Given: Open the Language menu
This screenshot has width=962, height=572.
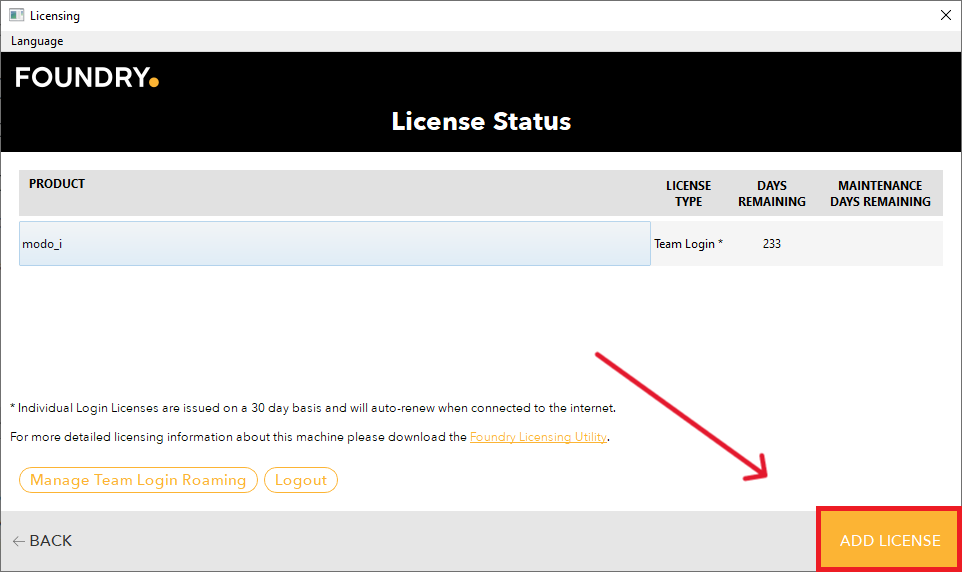Looking at the screenshot, I should pos(37,41).
